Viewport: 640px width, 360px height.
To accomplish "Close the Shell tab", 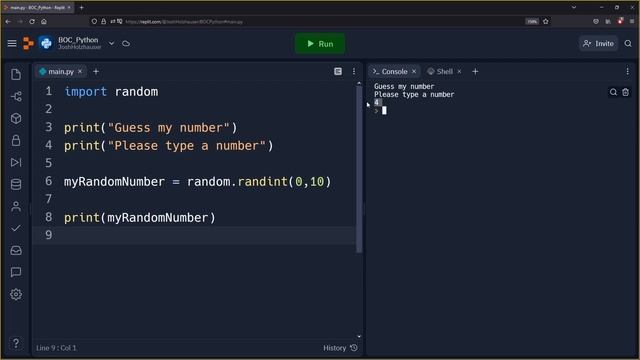I will (x=459, y=71).
